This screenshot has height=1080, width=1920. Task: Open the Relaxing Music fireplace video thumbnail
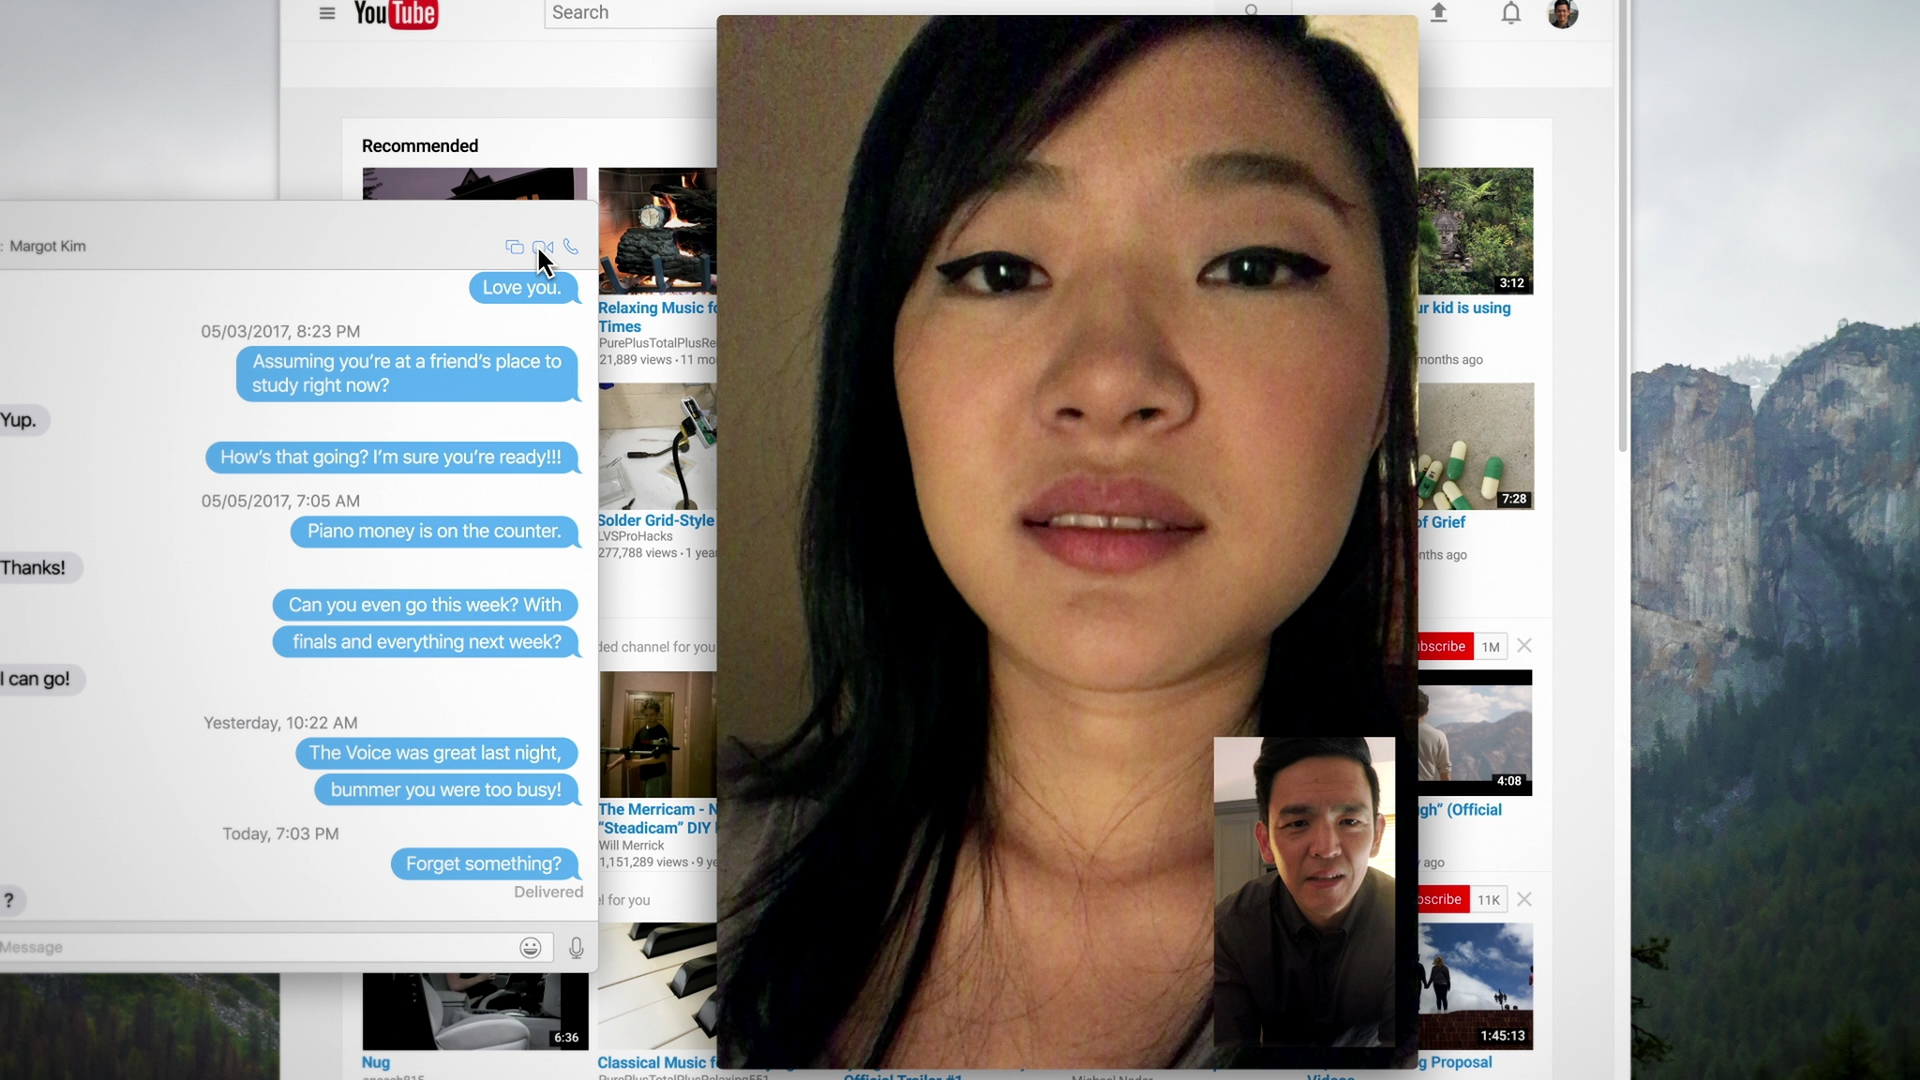657,231
